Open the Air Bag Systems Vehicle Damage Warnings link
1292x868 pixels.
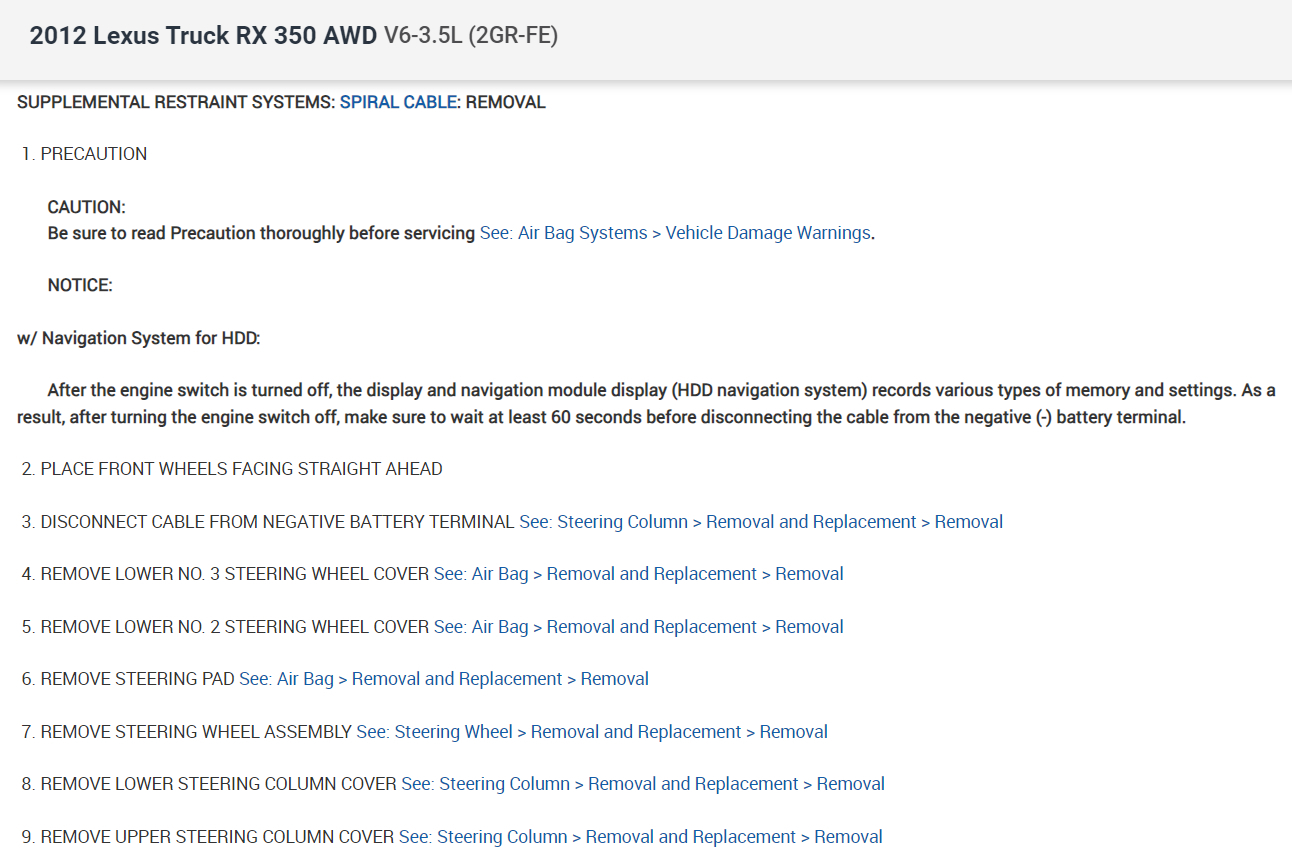675,233
